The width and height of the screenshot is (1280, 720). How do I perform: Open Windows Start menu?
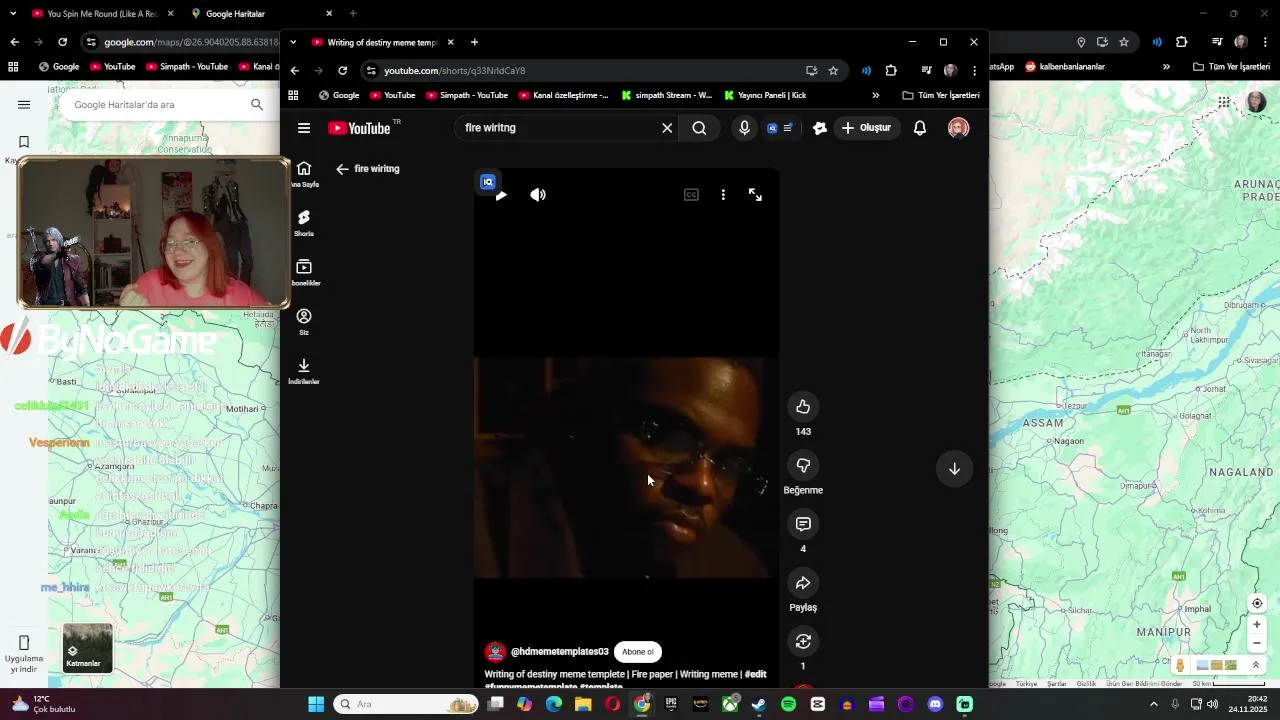click(x=316, y=704)
